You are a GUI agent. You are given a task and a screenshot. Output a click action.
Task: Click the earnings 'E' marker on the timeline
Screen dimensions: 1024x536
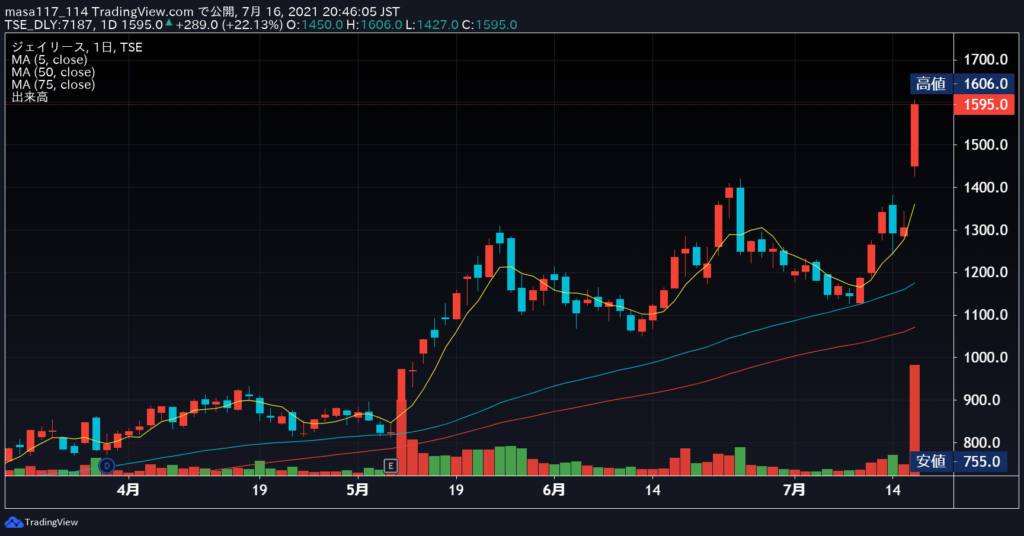click(x=391, y=465)
